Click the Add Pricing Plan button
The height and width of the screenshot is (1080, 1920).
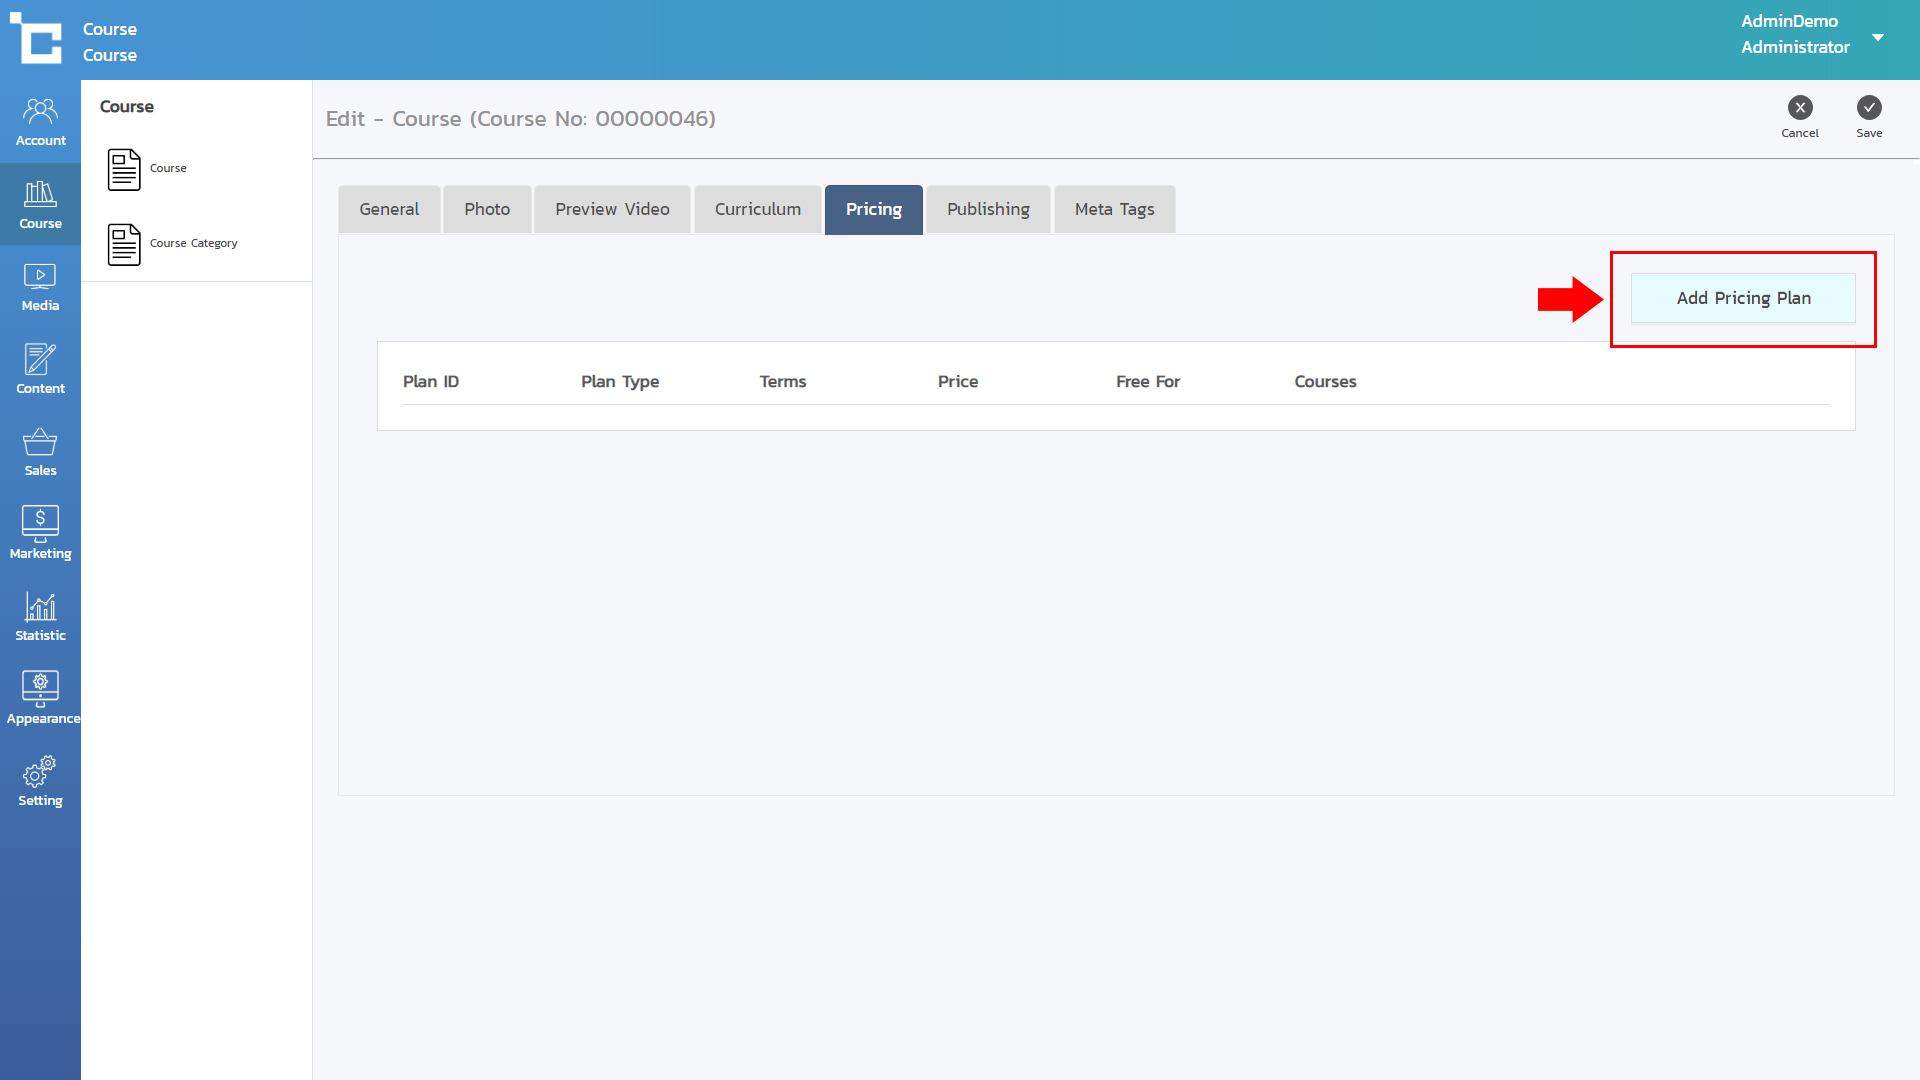[x=1743, y=298]
